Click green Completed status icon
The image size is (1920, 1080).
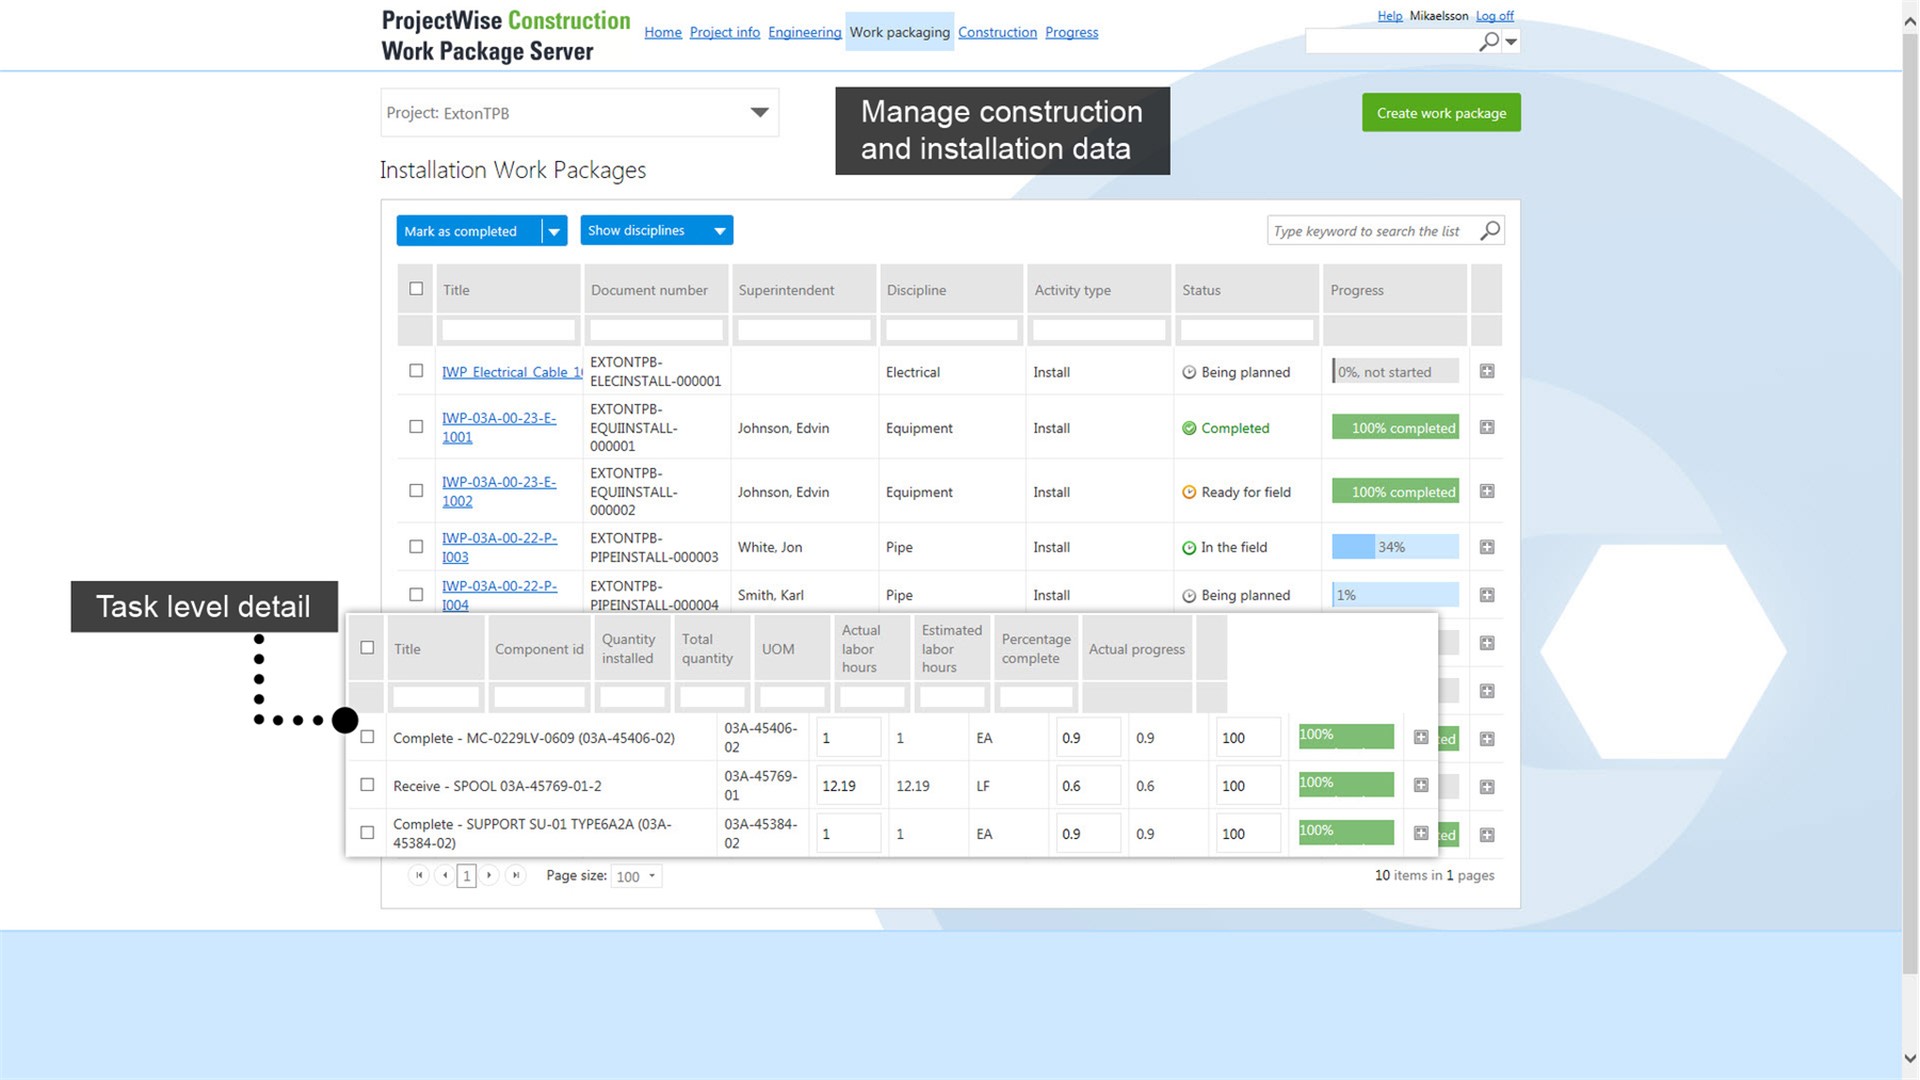click(1189, 428)
